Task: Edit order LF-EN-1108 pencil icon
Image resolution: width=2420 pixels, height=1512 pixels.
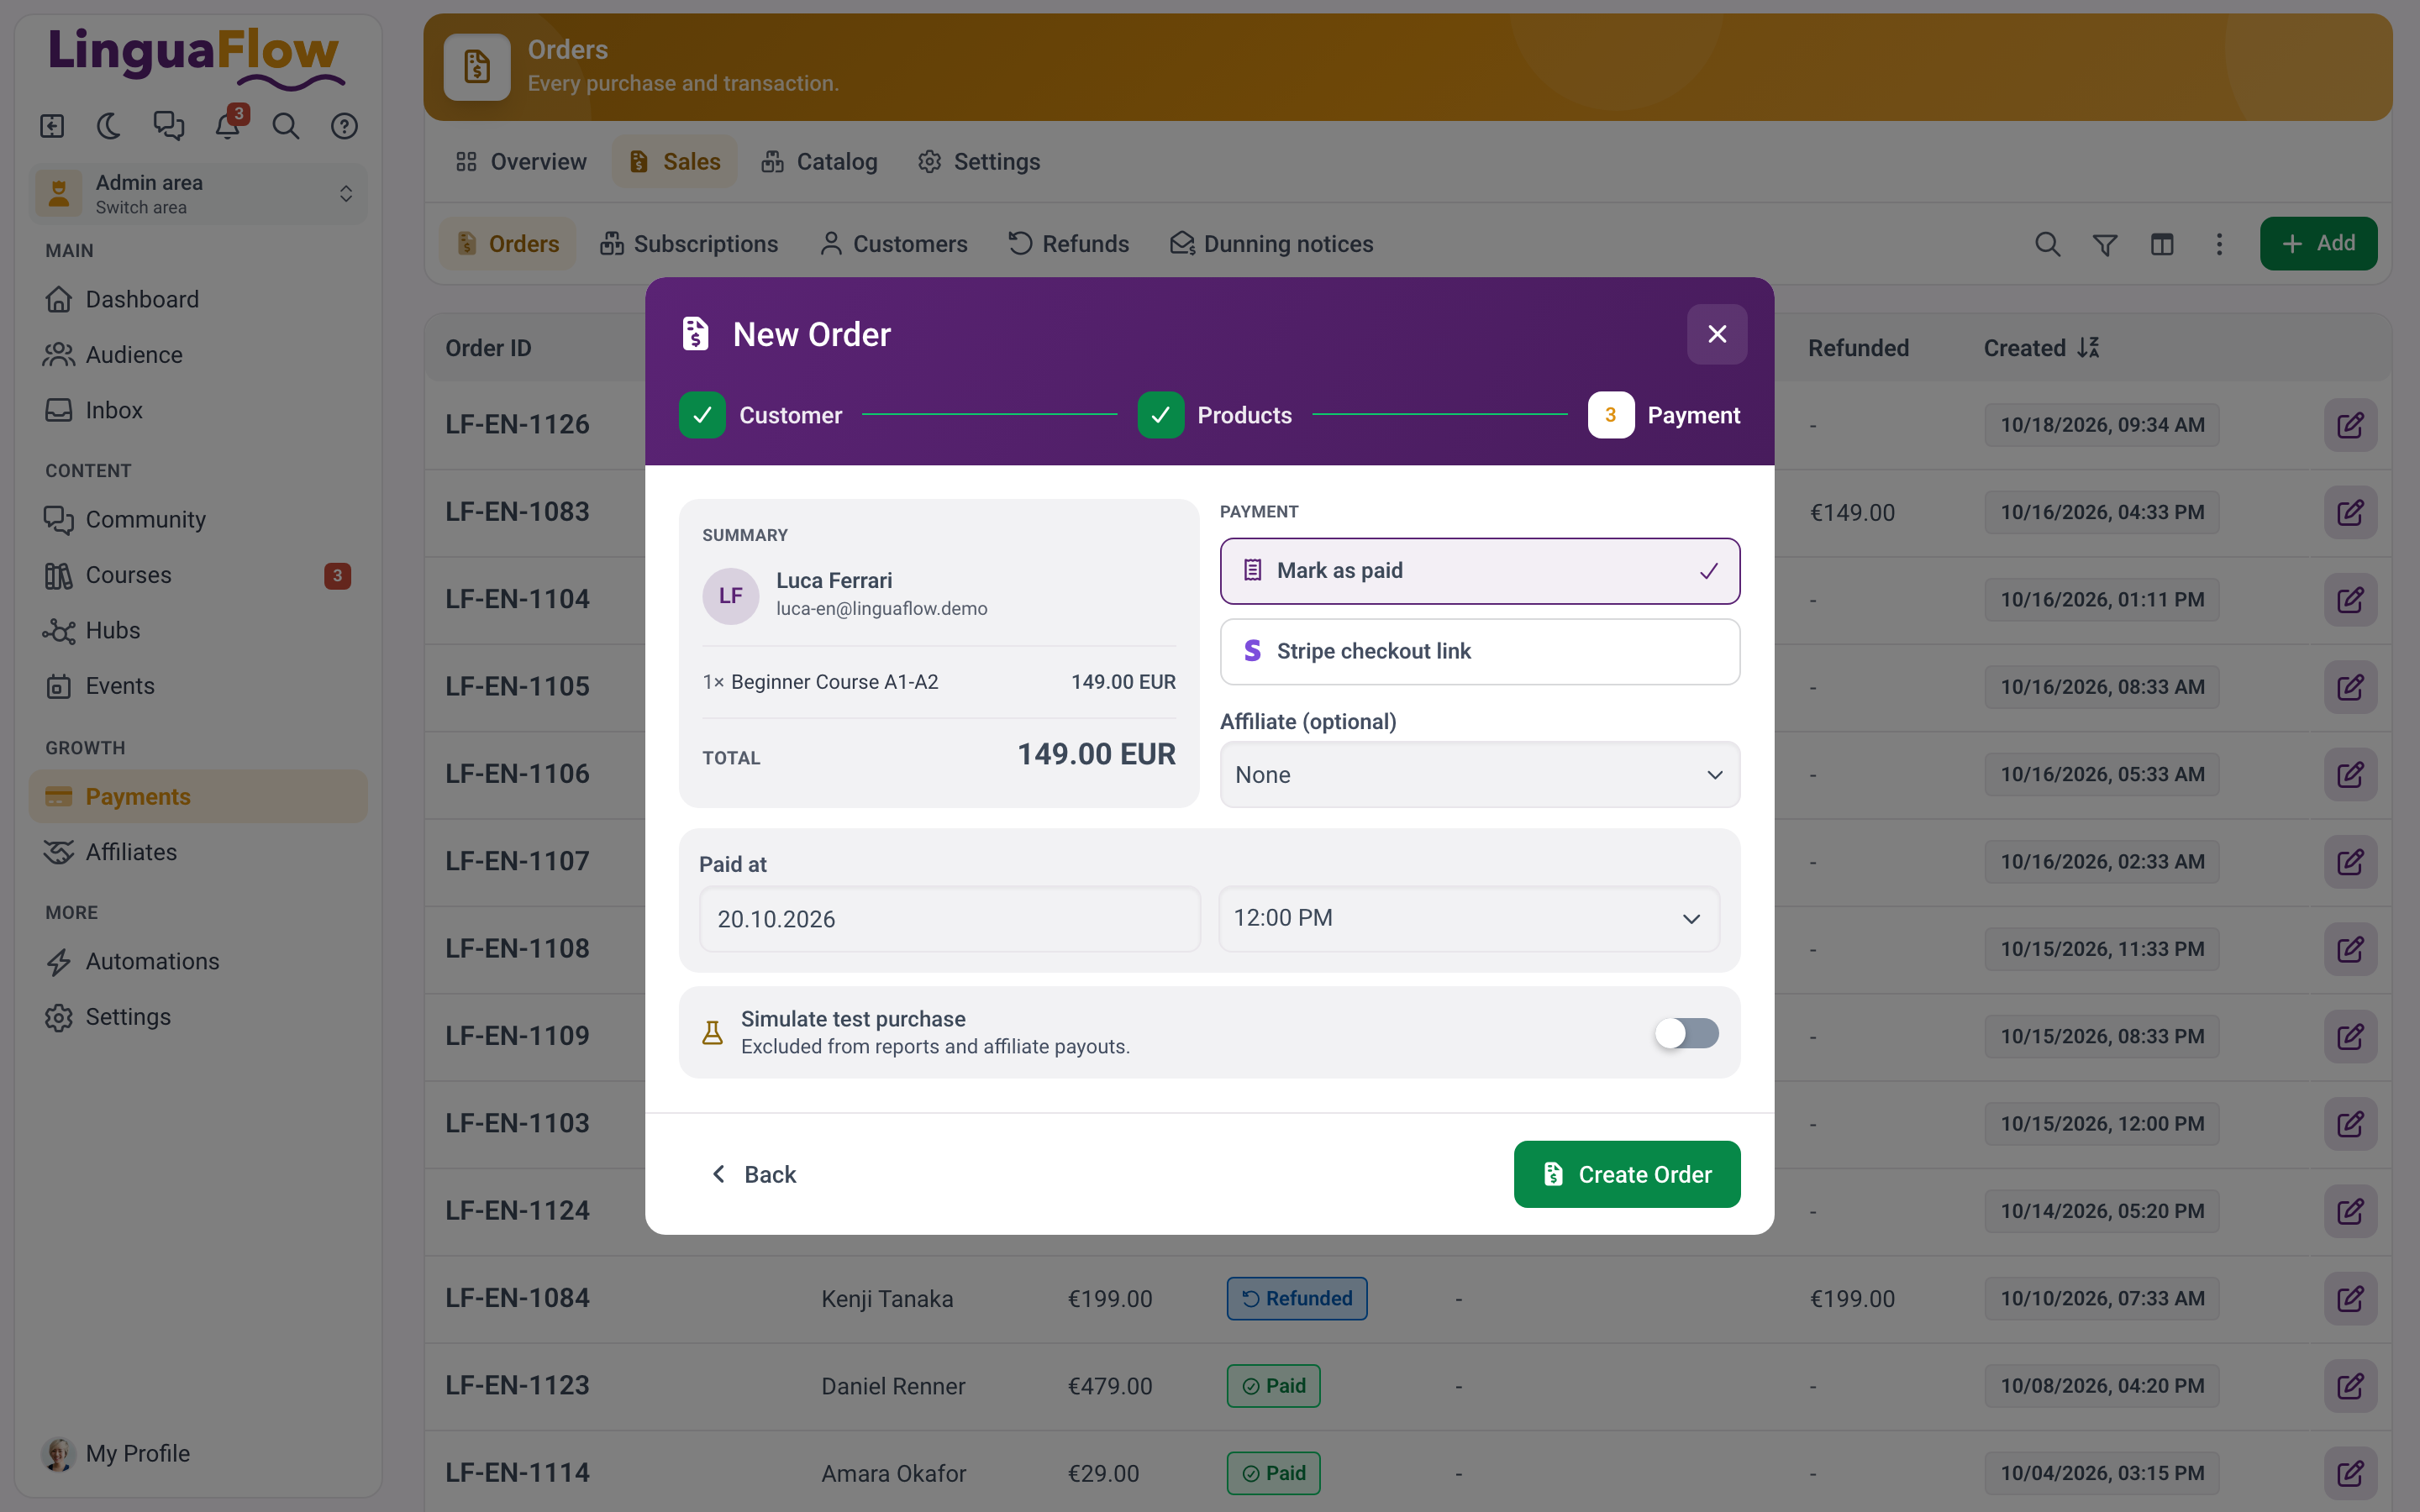Action: [2350, 949]
